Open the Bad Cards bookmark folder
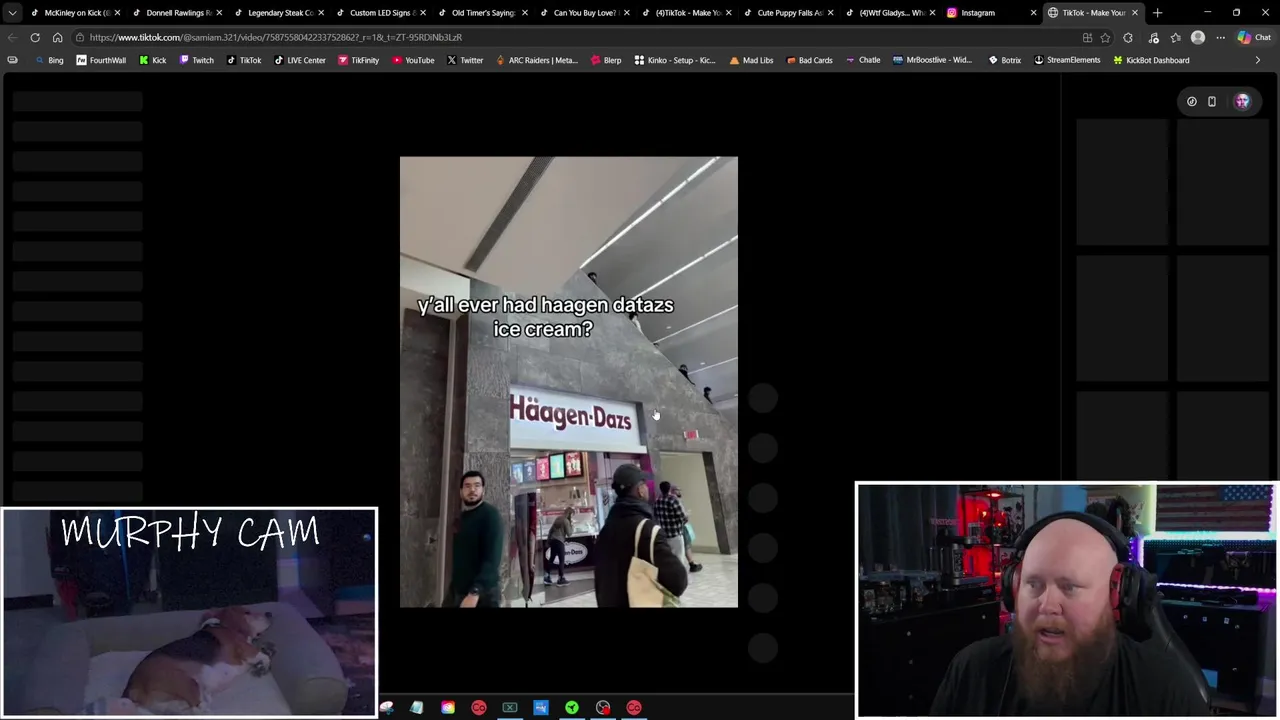Image resolution: width=1280 pixels, height=720 pixels. point(809,60)
